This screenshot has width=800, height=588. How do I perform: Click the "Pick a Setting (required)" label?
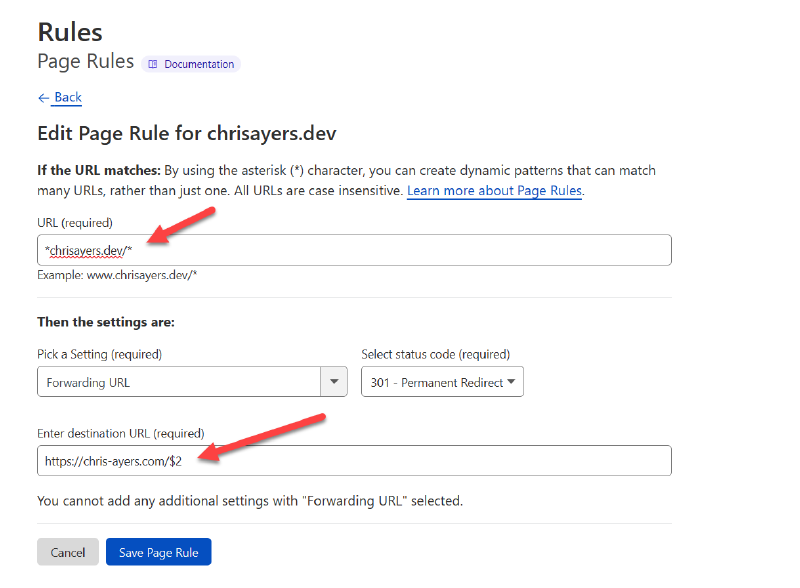[99, 354]
